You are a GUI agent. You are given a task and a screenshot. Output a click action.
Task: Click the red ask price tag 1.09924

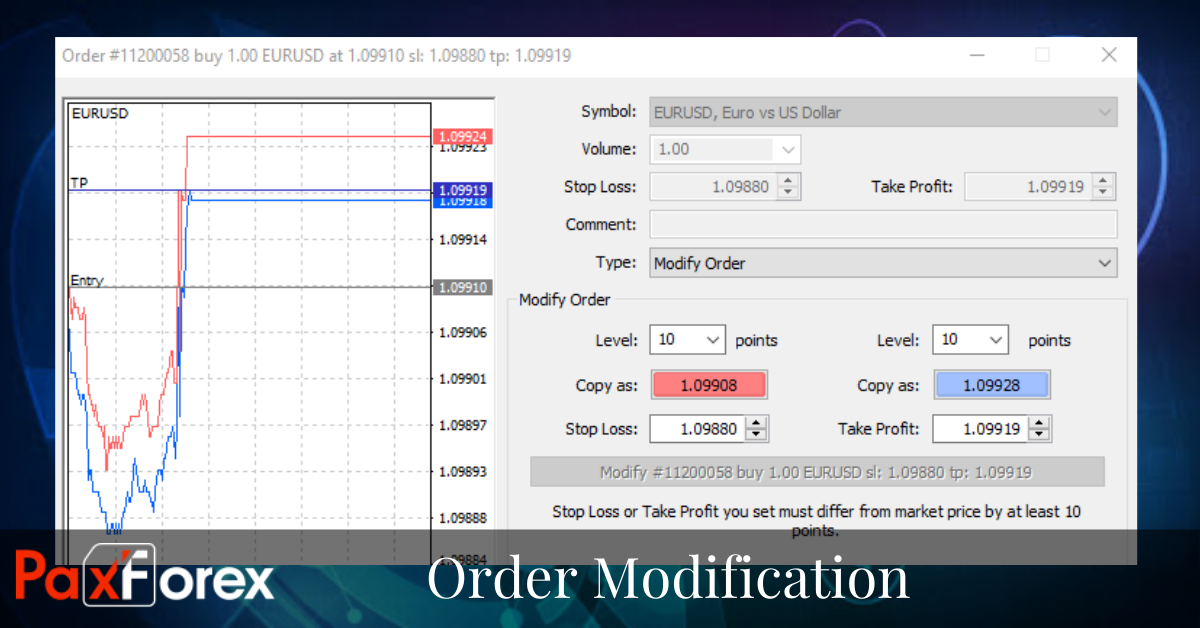pos(462,136)
